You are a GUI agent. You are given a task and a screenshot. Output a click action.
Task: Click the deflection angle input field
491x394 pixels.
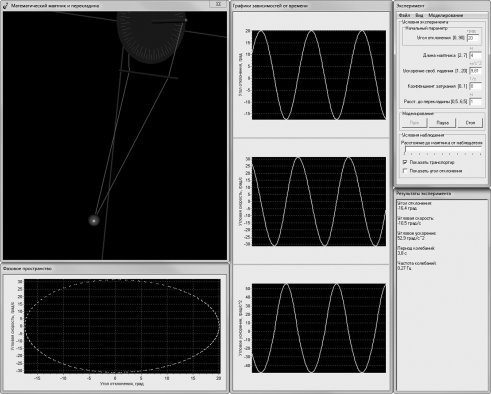point(473,38)
